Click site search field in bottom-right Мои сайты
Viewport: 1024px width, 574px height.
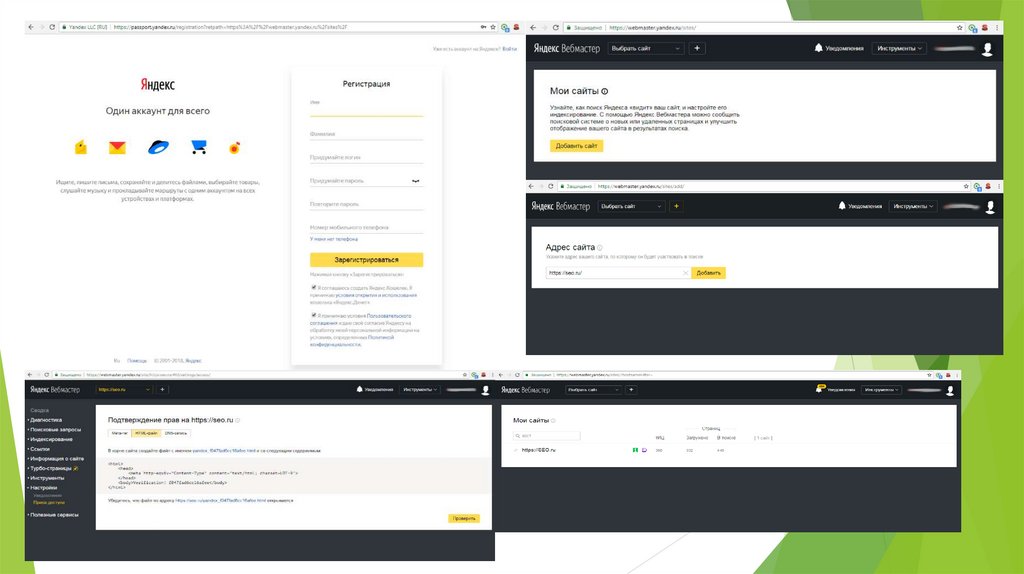pyautogui.click(x=547, y=436)
